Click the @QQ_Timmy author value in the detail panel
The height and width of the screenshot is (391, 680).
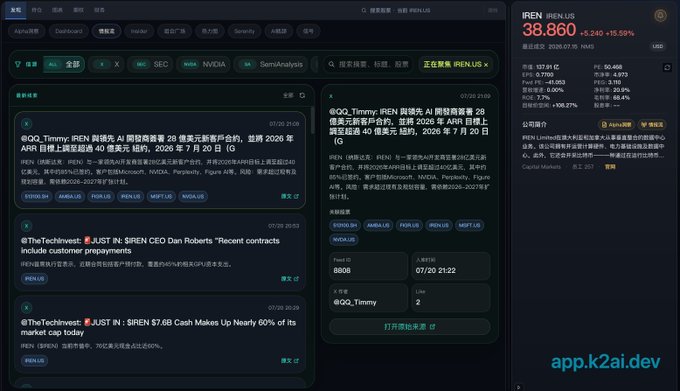pos(355,303)
